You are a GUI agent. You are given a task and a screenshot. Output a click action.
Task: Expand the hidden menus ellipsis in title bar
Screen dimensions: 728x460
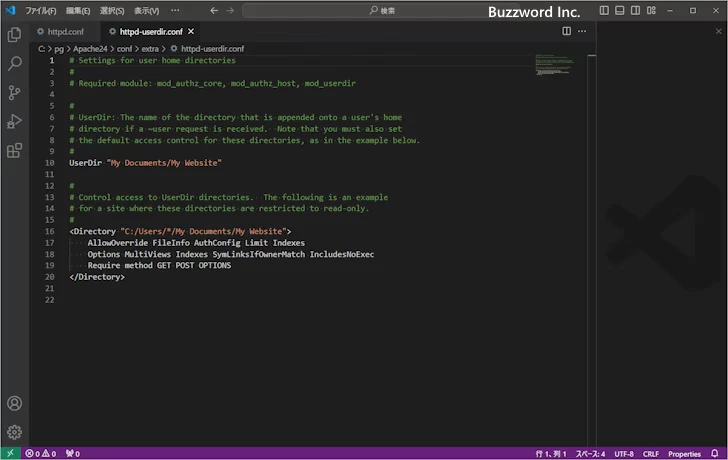[176, 10]
